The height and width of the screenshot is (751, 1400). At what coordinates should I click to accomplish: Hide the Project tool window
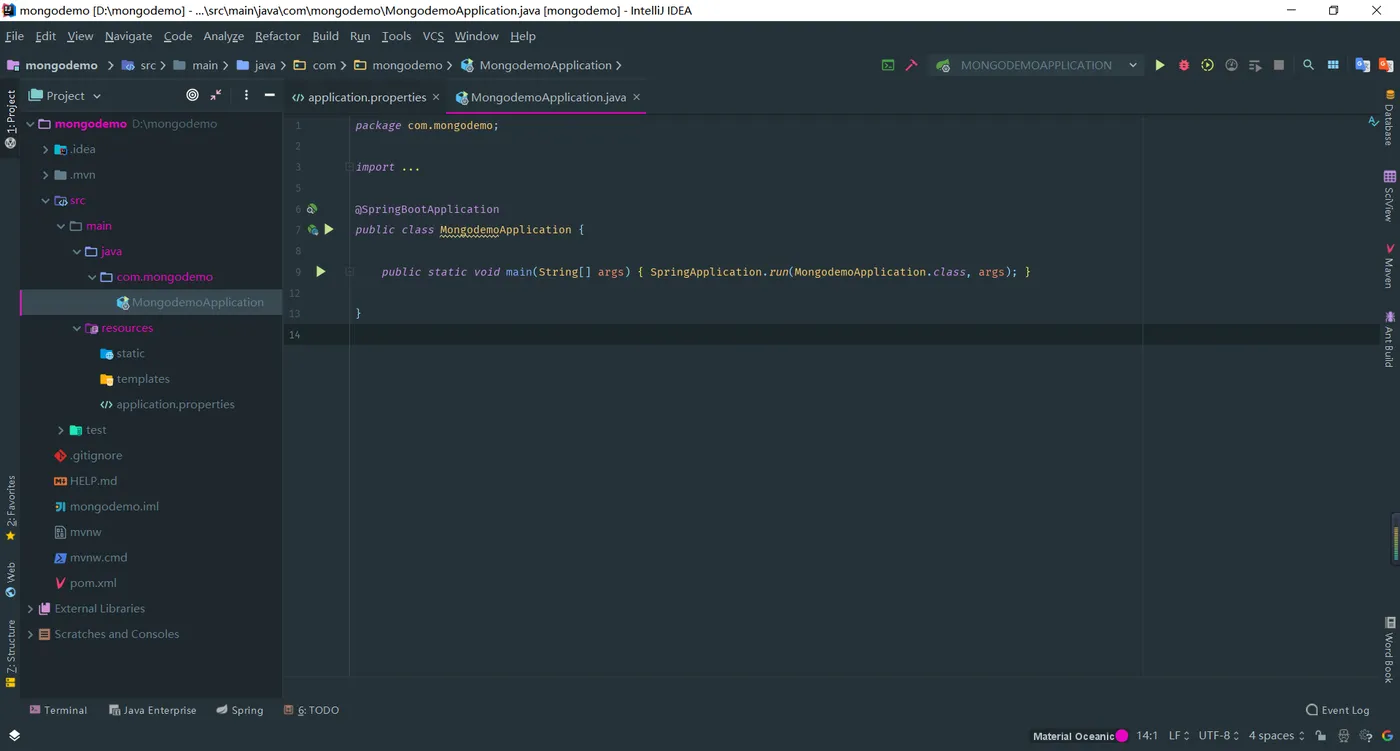point(269,95)
